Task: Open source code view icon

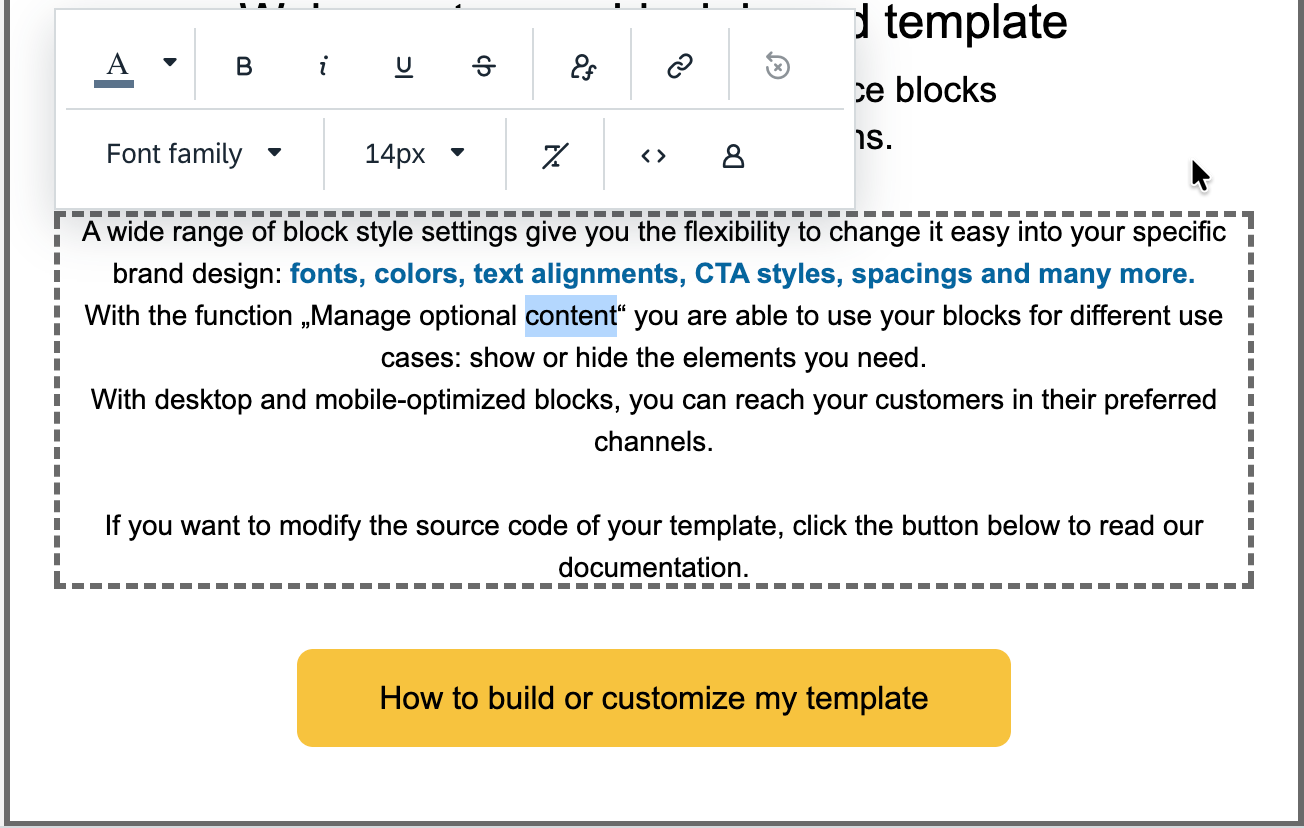Action: (x=653, y=155)
